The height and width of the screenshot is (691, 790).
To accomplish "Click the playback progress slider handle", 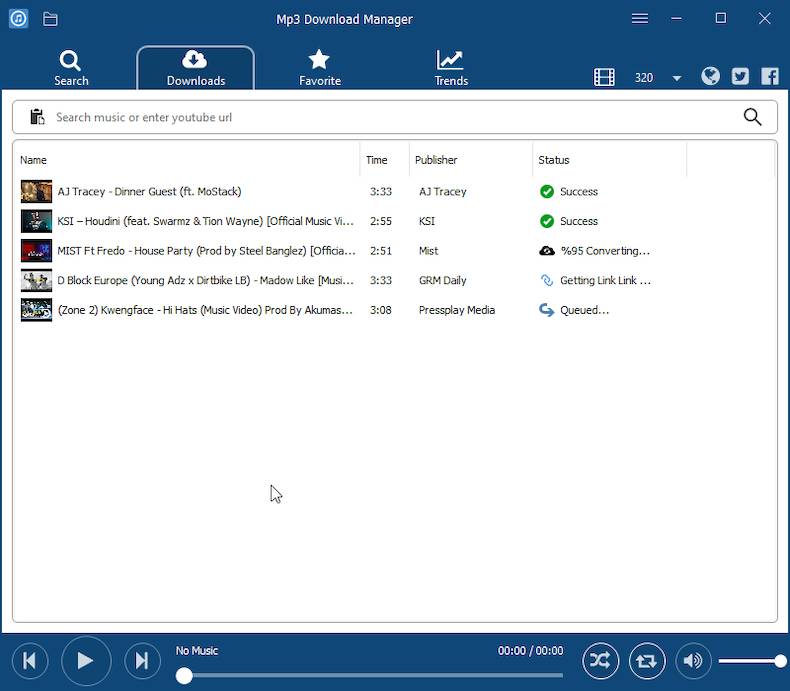I will 184,676.
